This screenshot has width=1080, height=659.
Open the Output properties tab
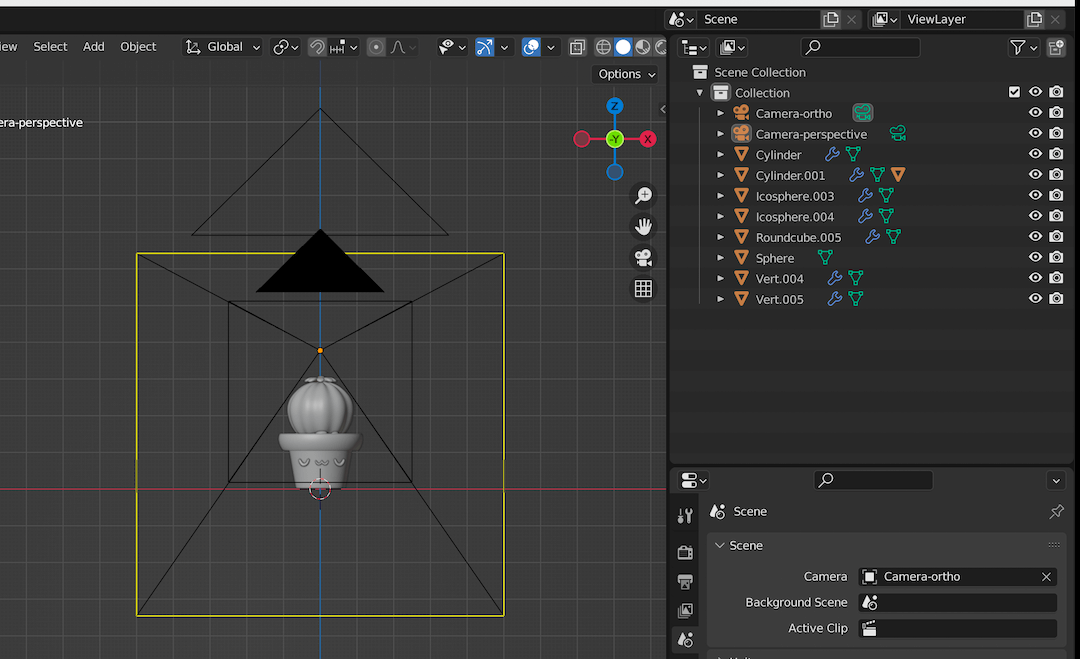pyautogui.click(x=685, y=582)
